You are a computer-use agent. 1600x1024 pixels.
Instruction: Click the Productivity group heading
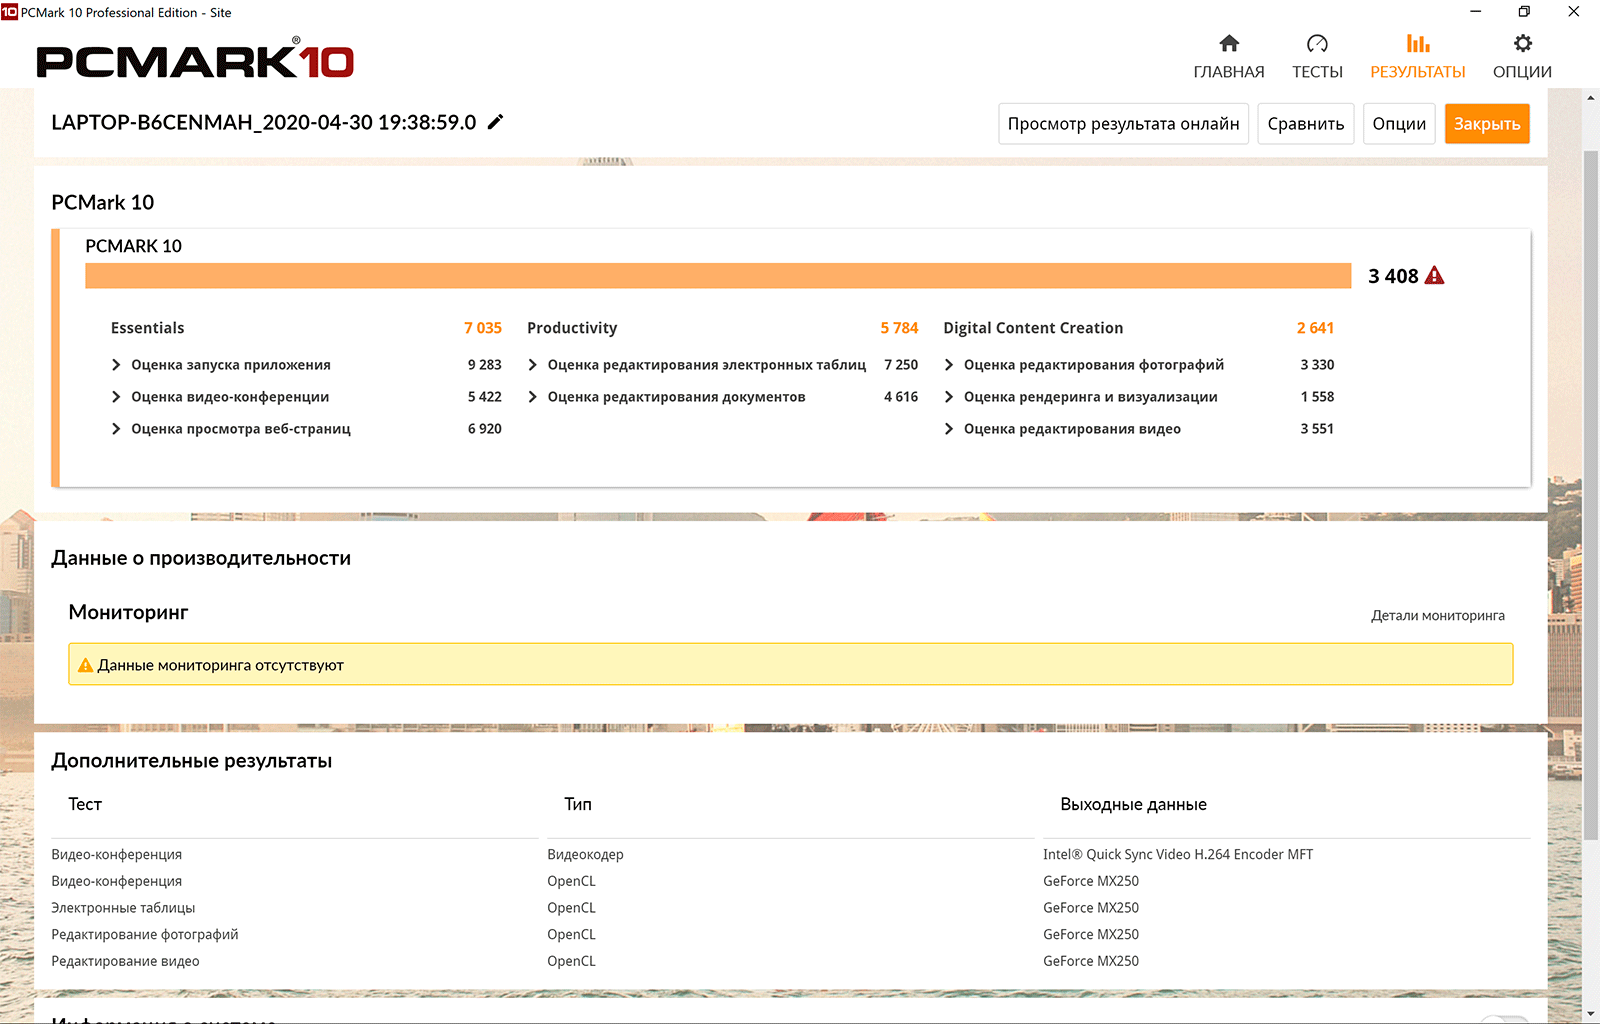572,328
